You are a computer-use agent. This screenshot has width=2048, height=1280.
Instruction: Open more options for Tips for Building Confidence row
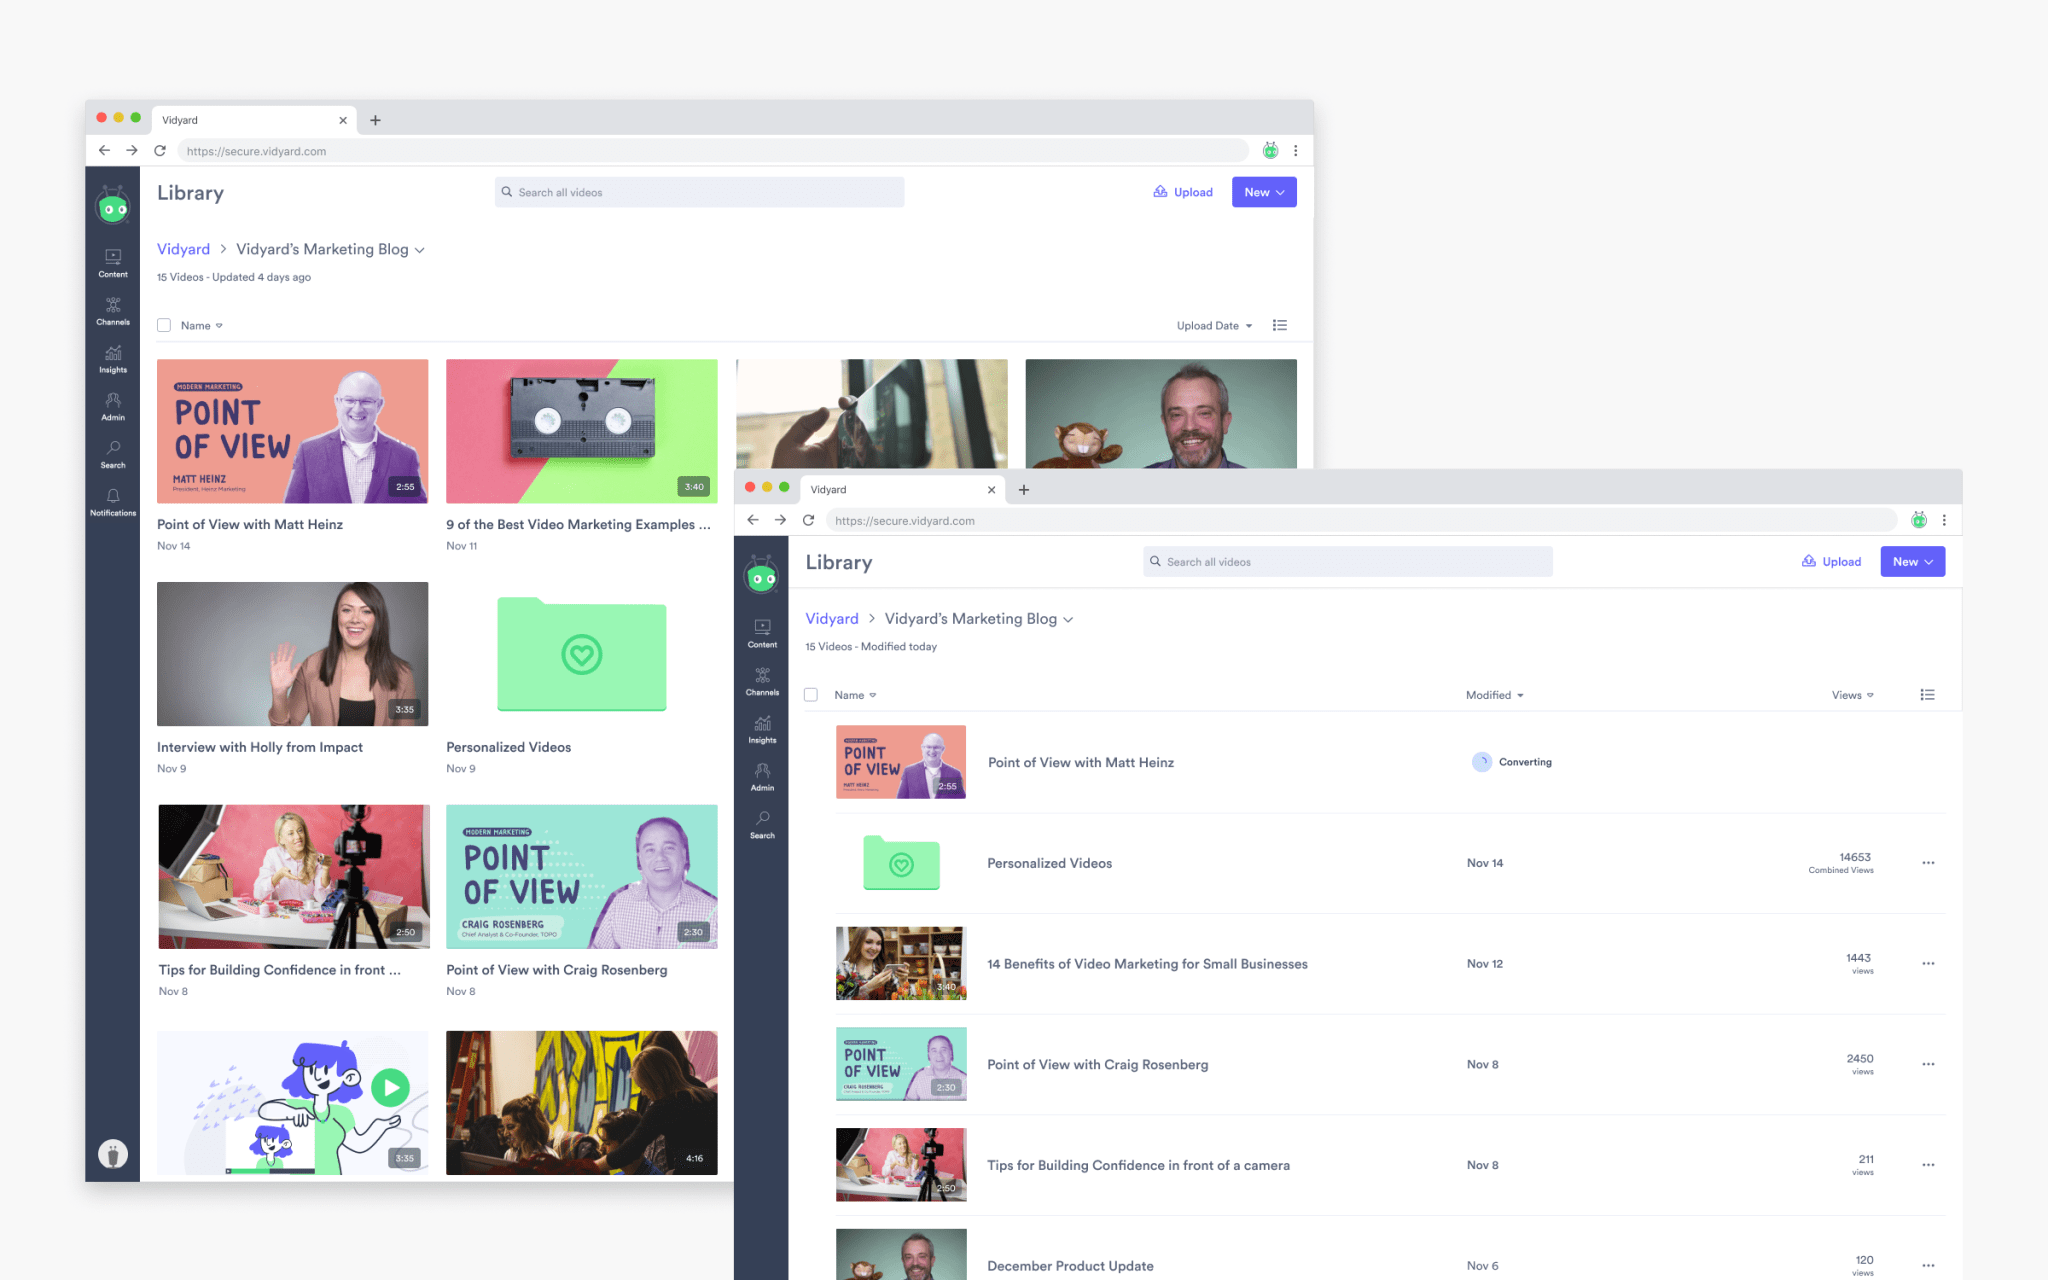point(1928,1165)
